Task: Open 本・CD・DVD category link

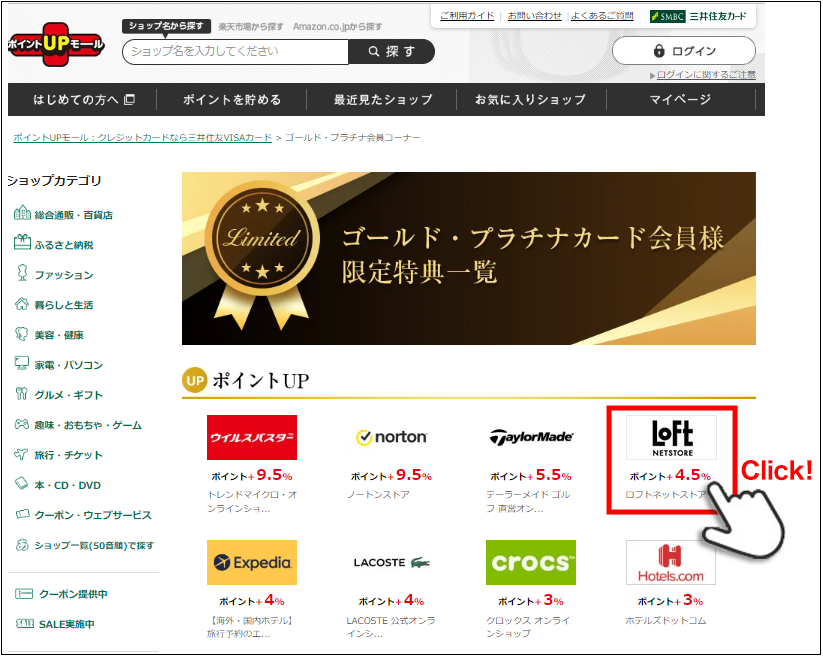Action: (x=68, y=485)
